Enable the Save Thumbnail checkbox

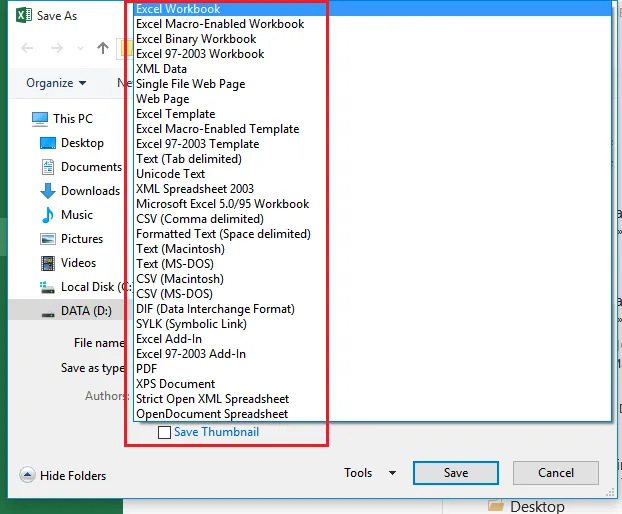tap(164, 432)
